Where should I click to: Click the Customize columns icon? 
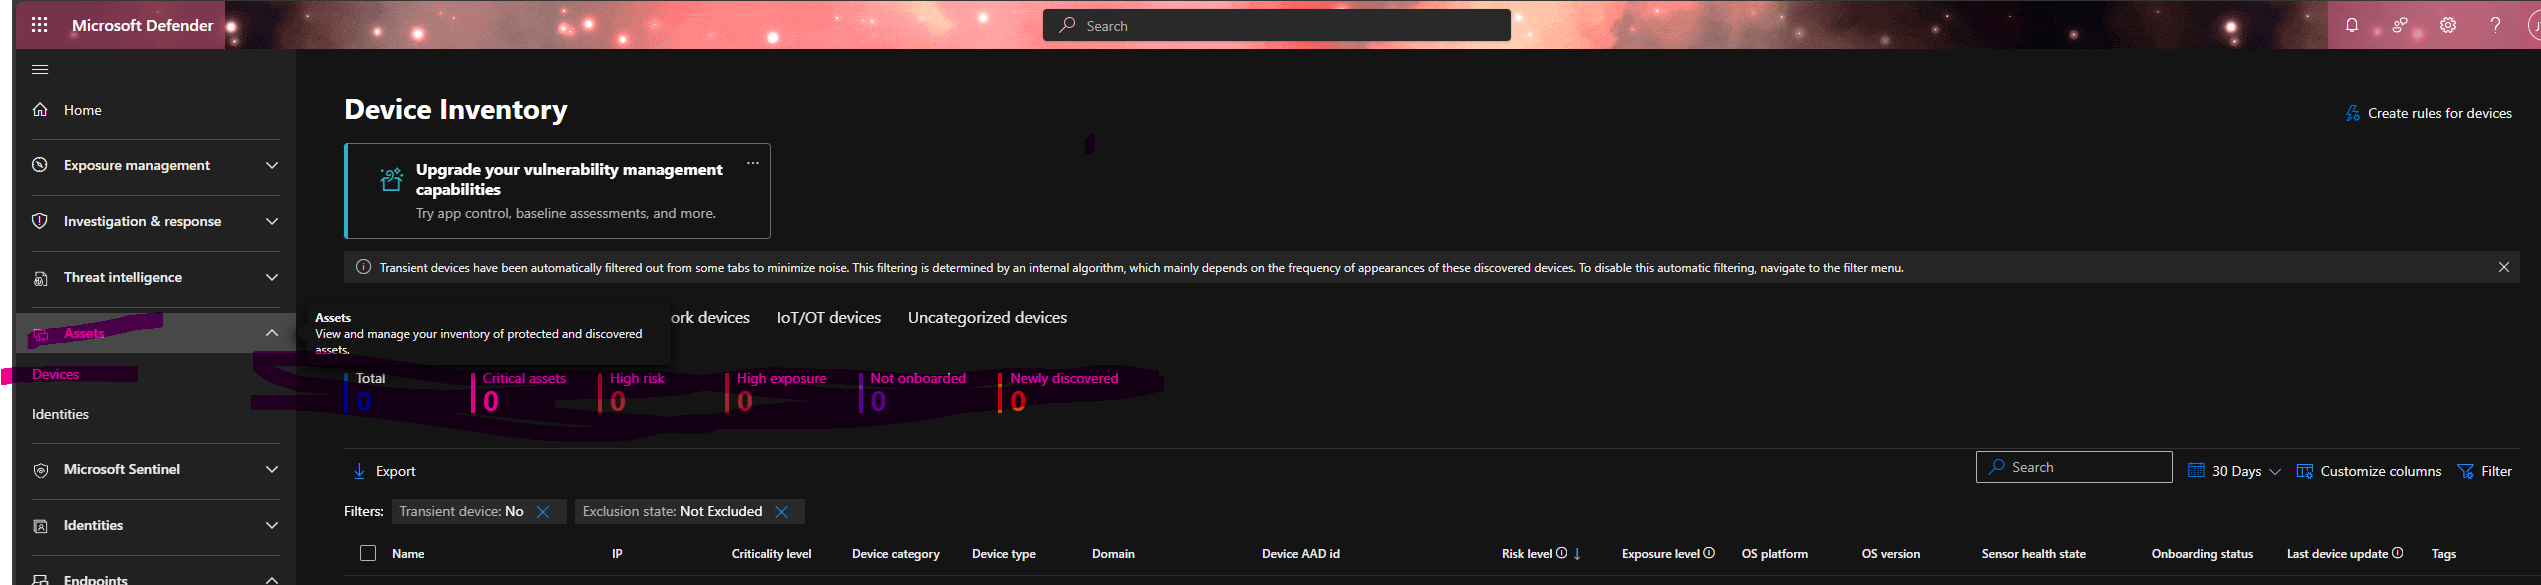tap(2305, 471)
